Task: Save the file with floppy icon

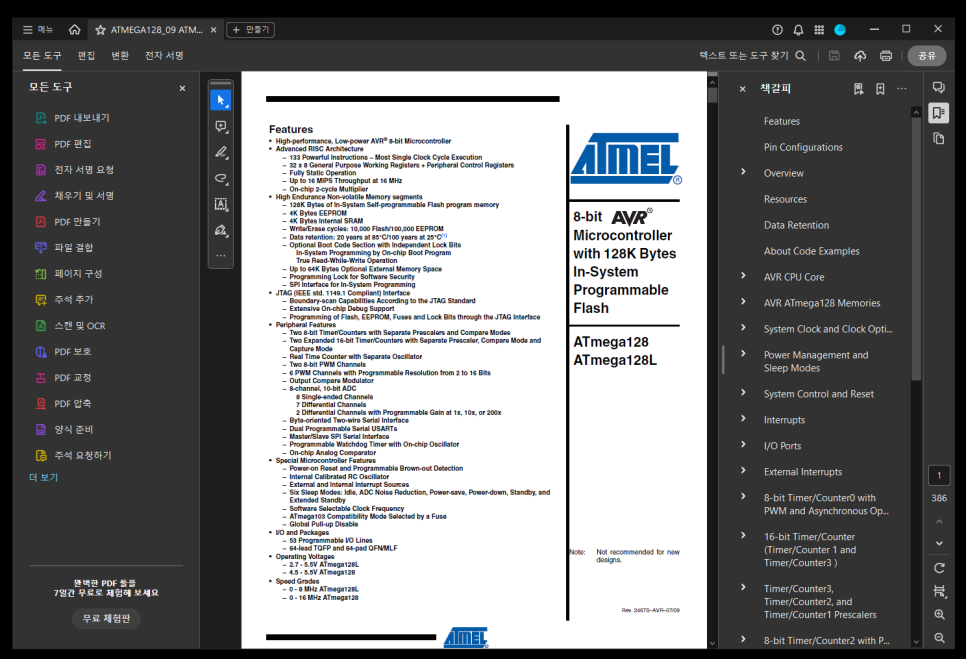Action: click(x=834, y=55)
